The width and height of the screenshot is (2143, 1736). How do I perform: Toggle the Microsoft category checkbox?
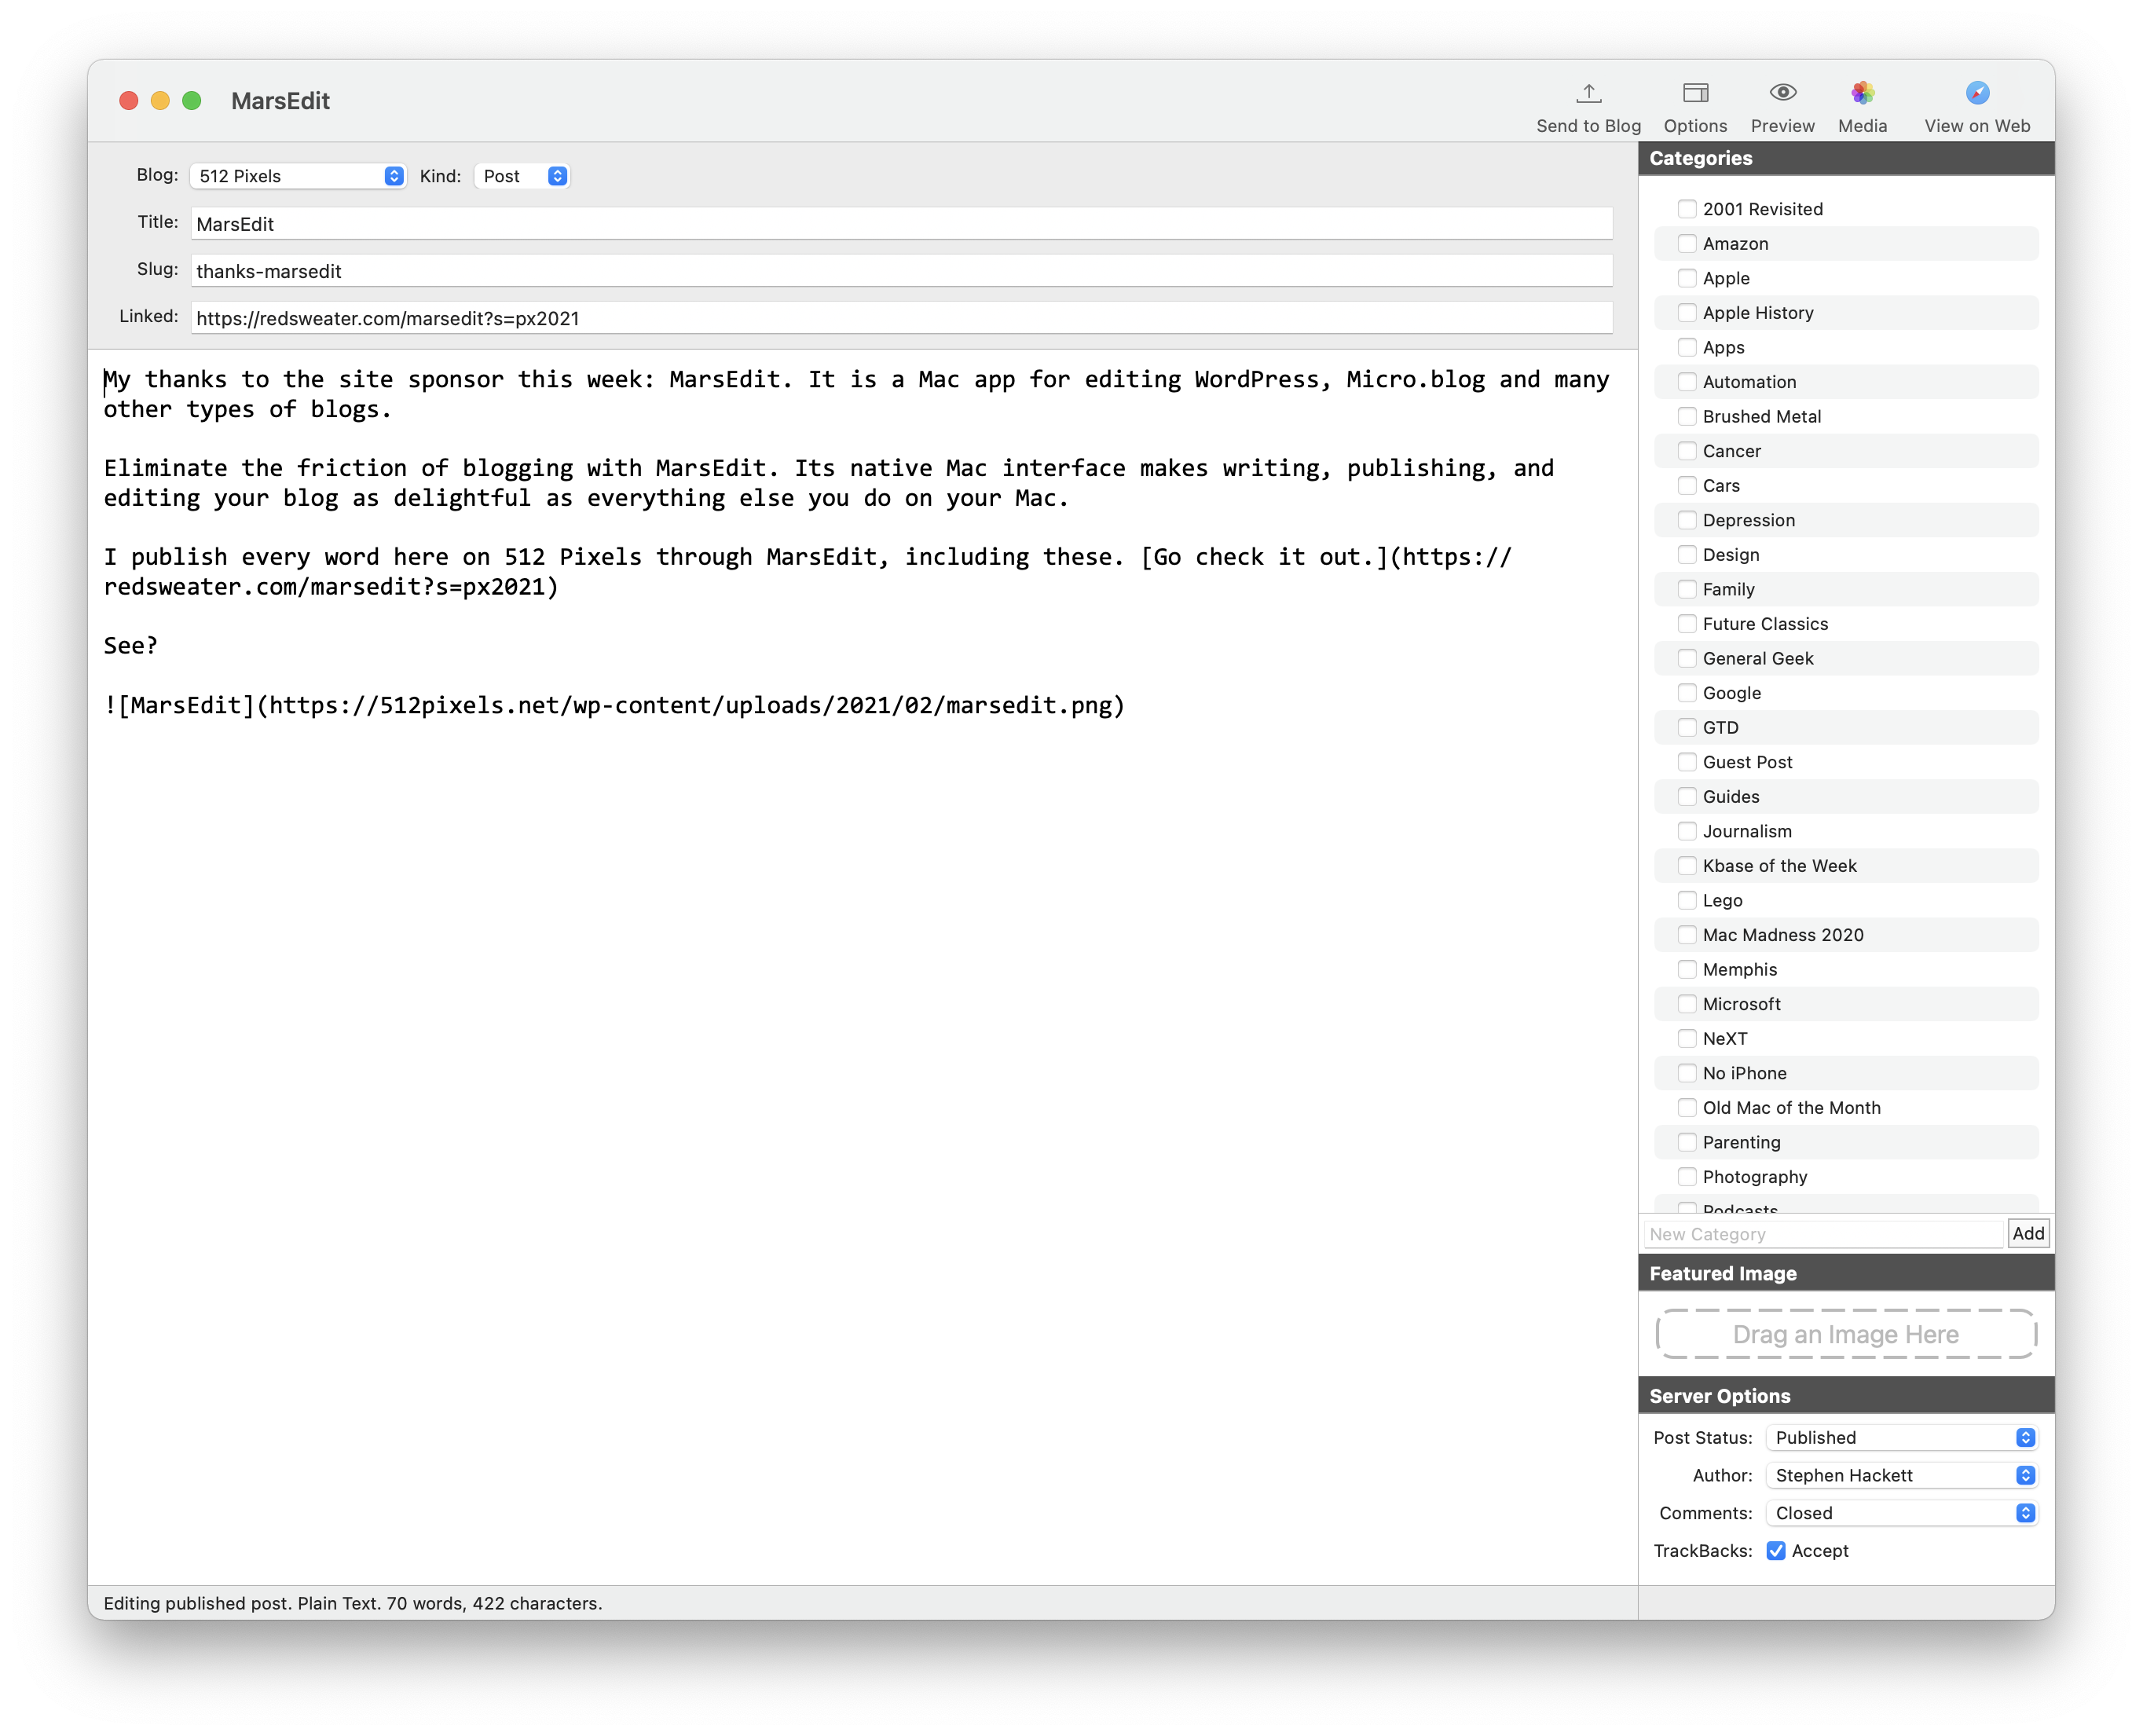[x=1687, y=1004]
